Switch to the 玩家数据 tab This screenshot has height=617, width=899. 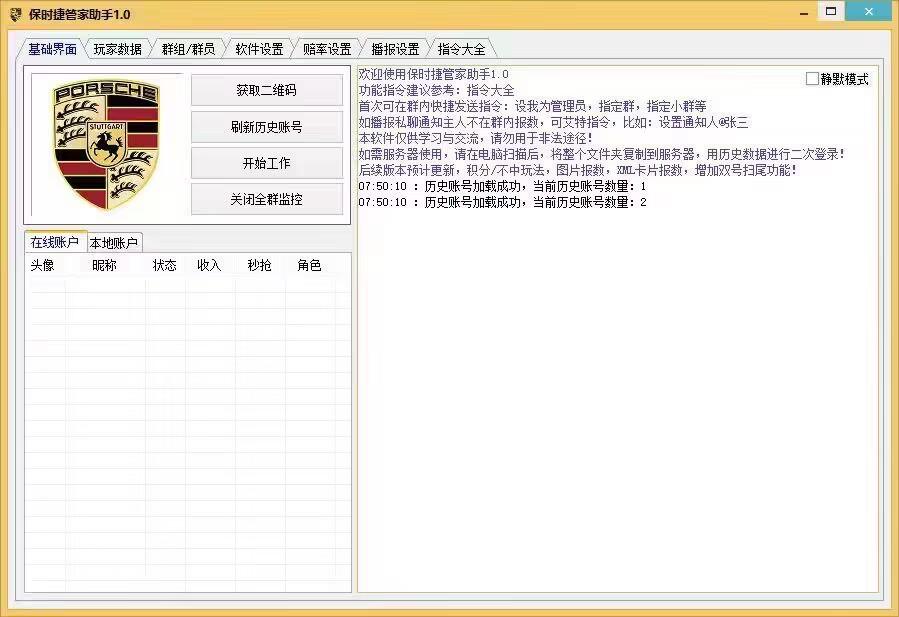tap(118, 49)
